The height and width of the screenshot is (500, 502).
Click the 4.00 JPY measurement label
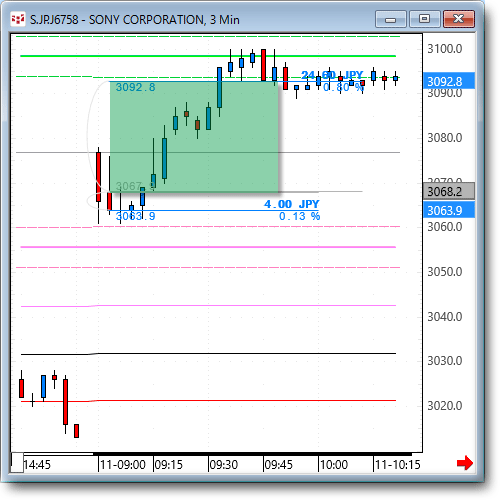(292, 204)
